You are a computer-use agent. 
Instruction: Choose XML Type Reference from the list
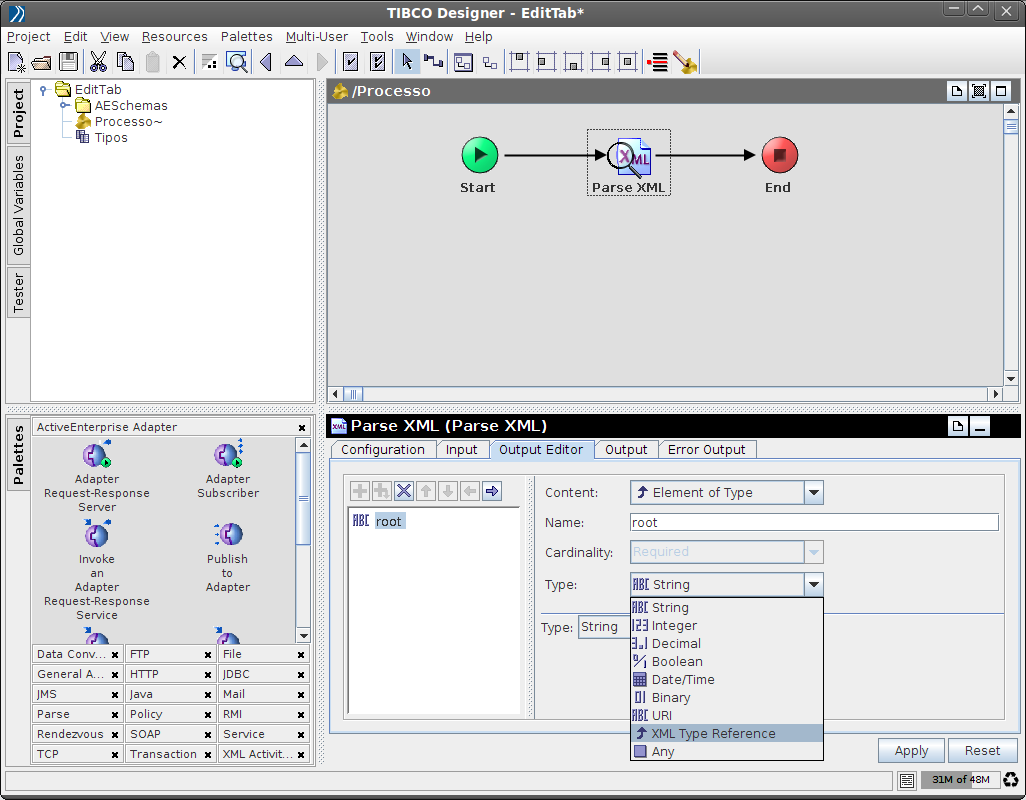click(x=712, y=733)
